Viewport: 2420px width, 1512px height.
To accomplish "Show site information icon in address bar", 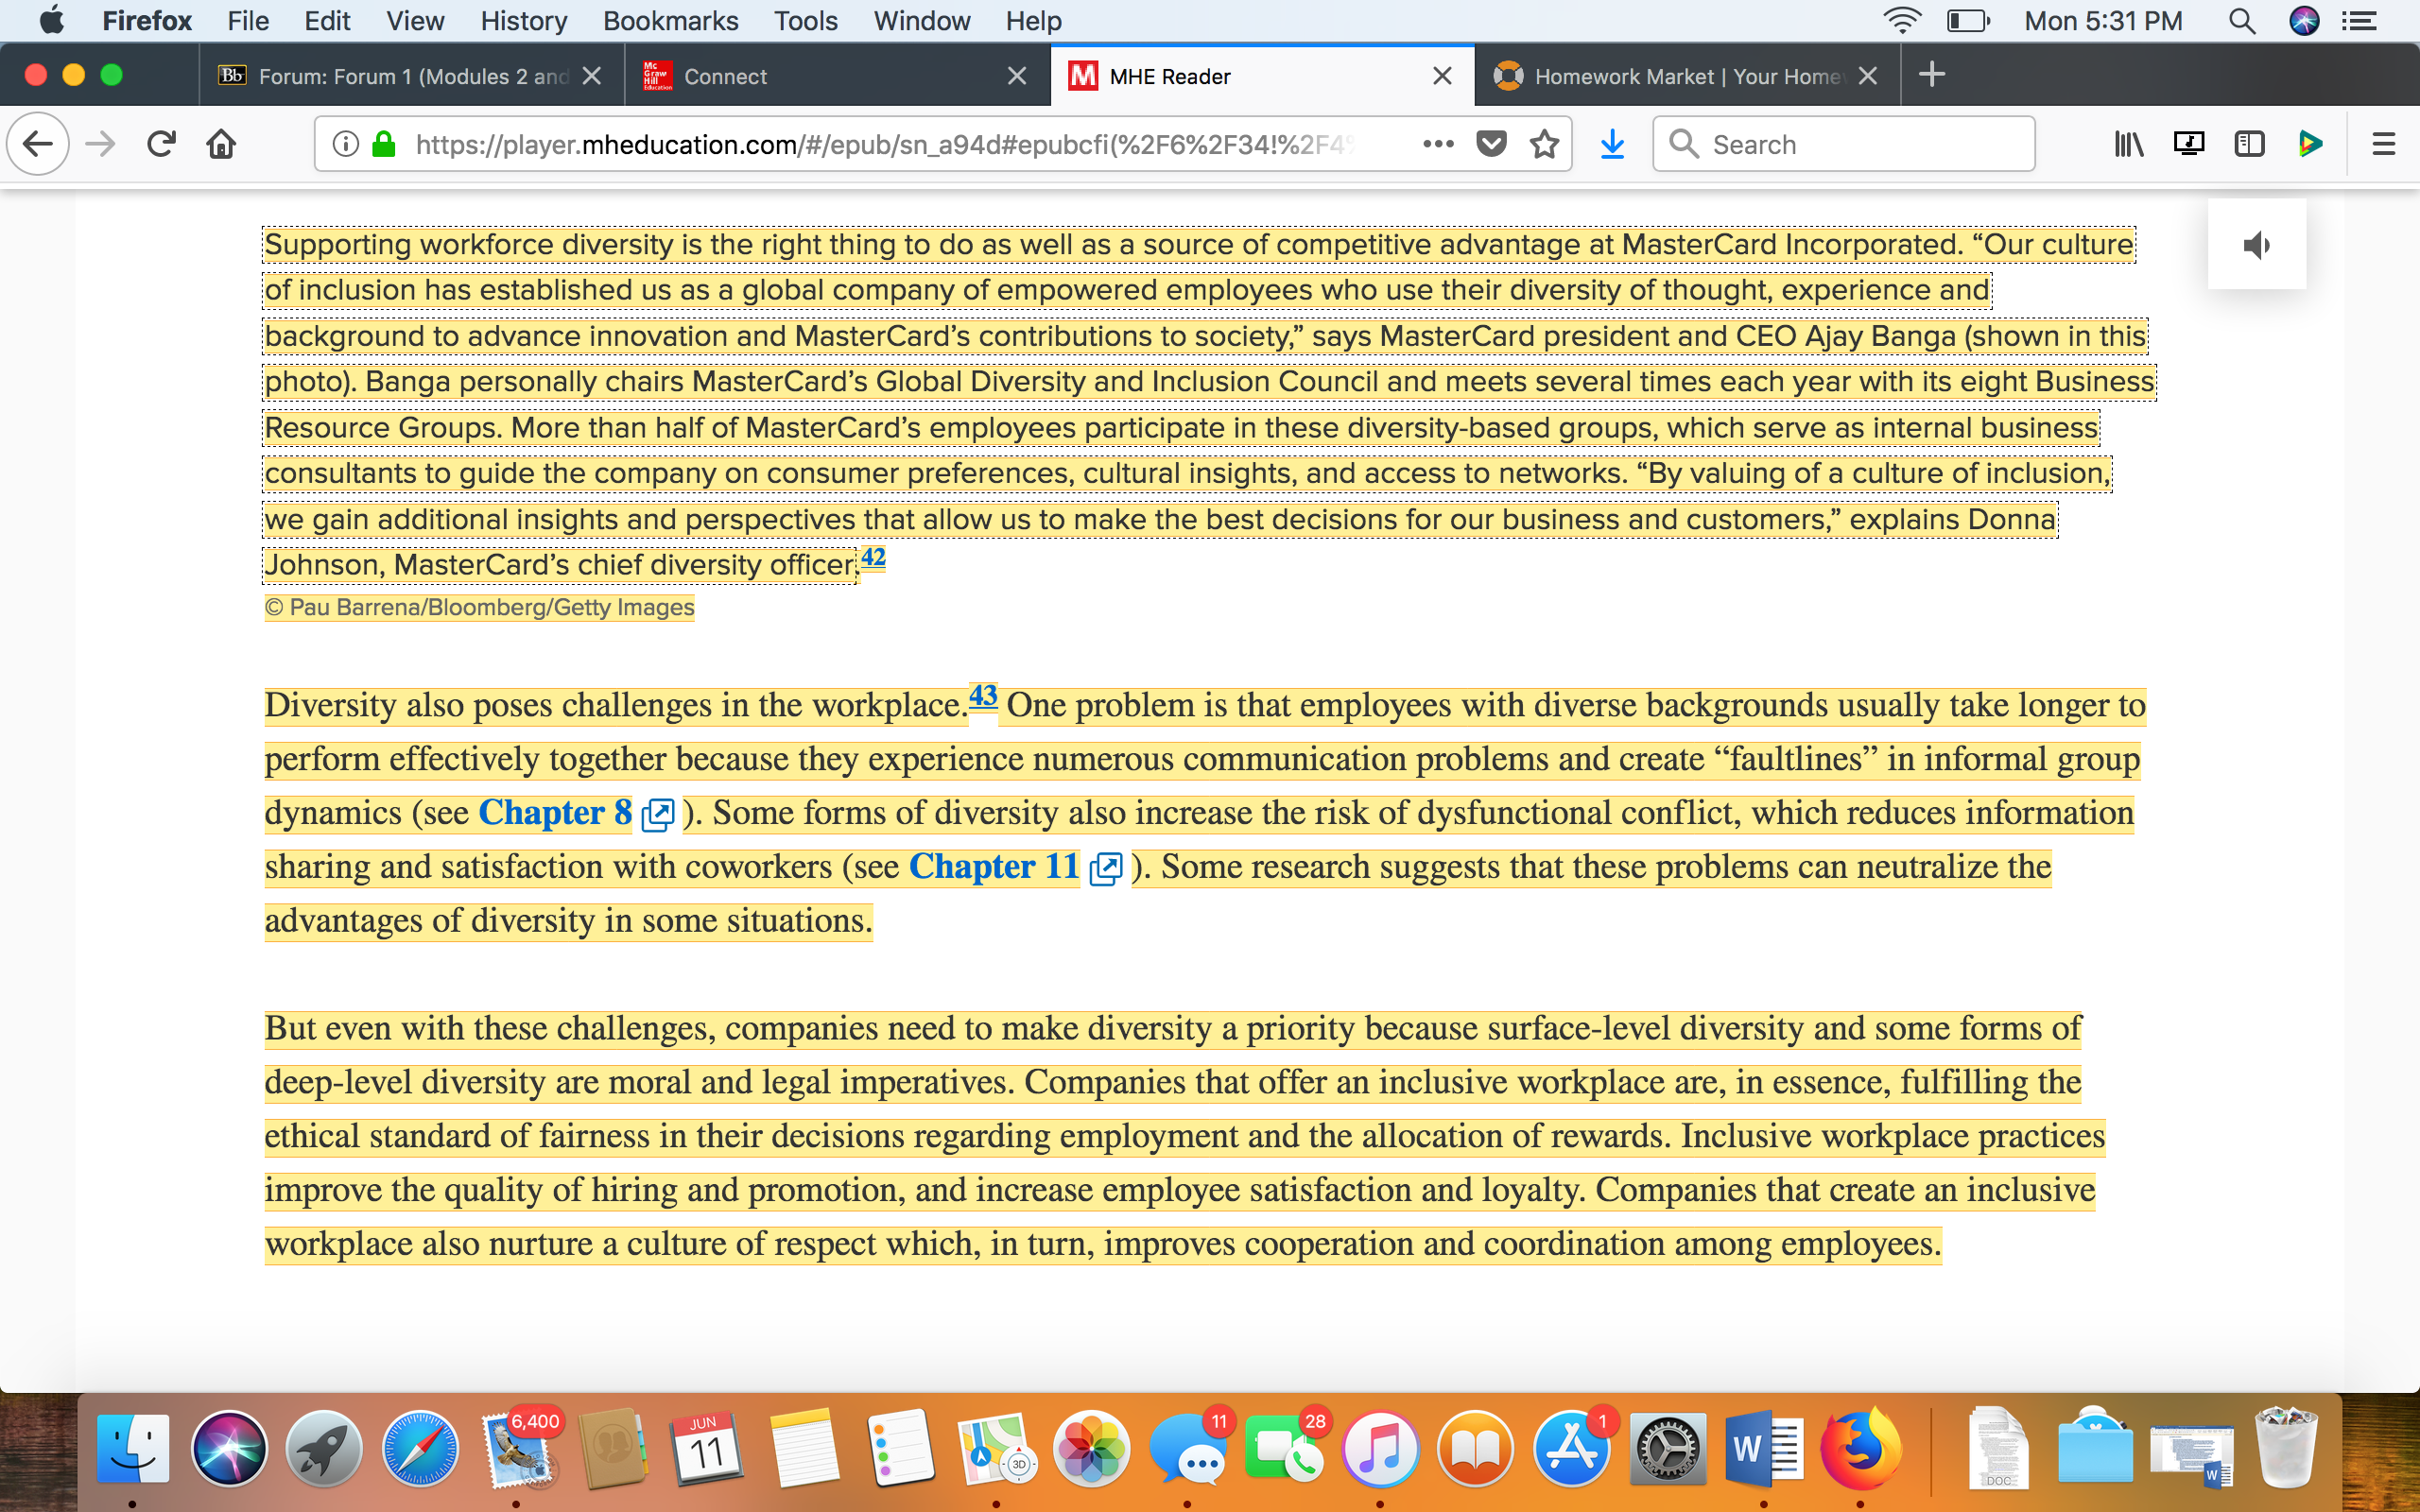I will [345, 144].
